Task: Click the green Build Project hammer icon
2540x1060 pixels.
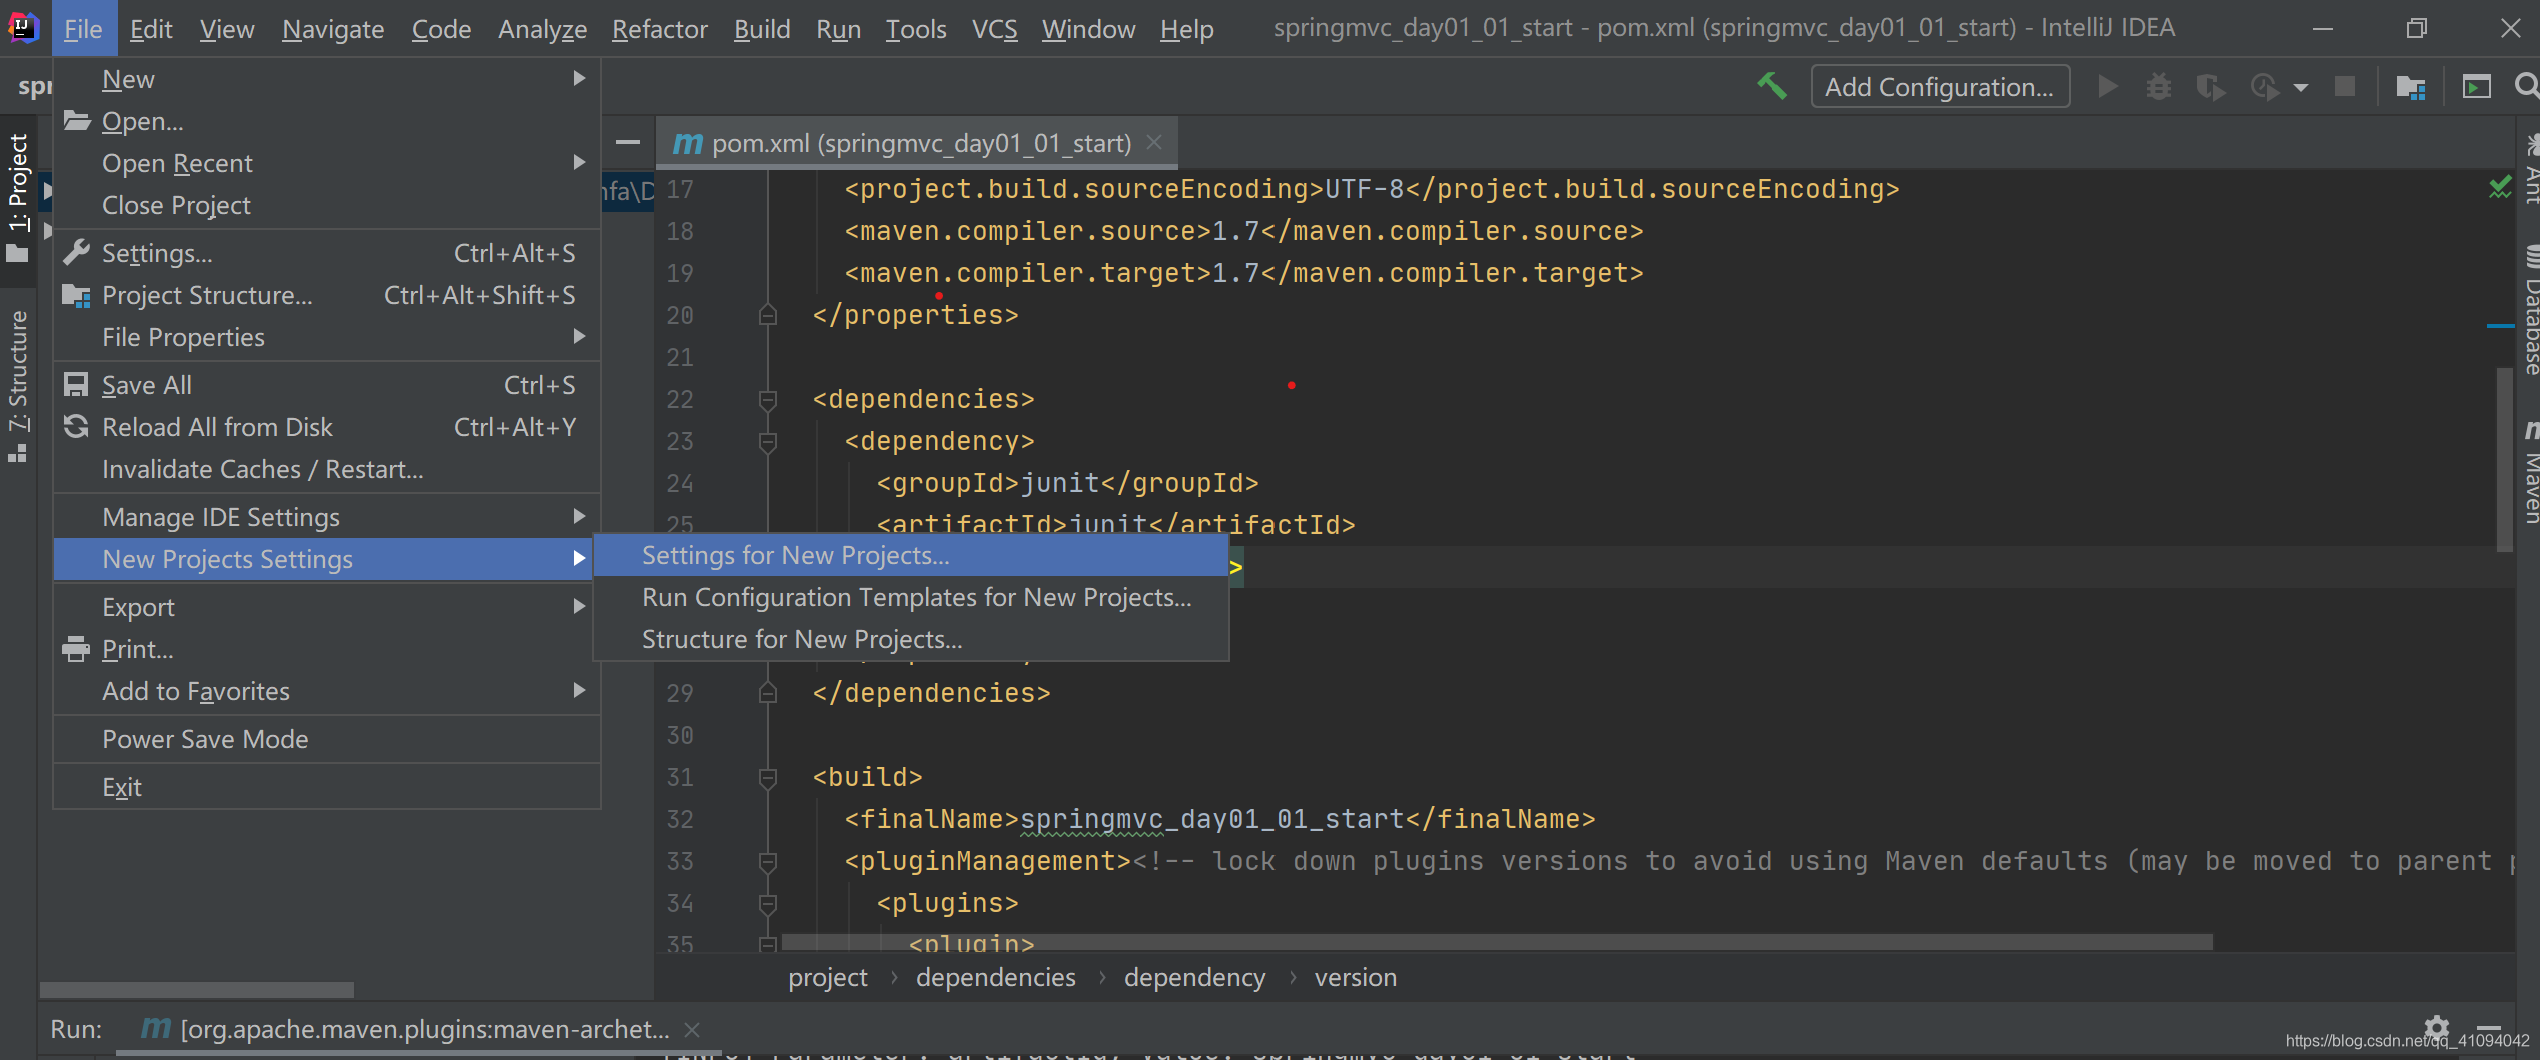Action: [1772, 86]
